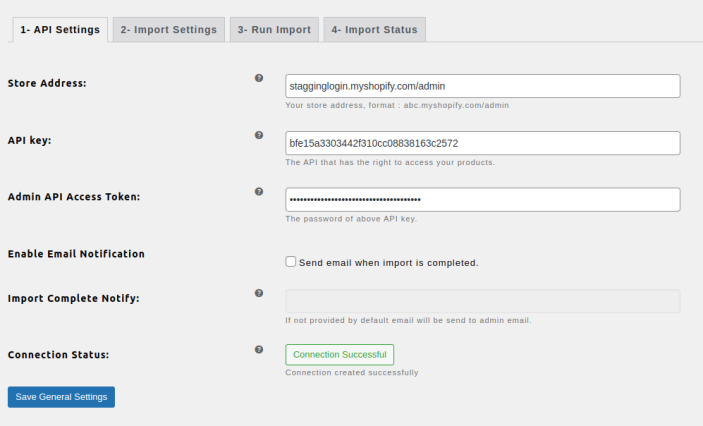Click the Connection Successful button
Viewport: 703px width, 426px height.
tap(339, 354)
